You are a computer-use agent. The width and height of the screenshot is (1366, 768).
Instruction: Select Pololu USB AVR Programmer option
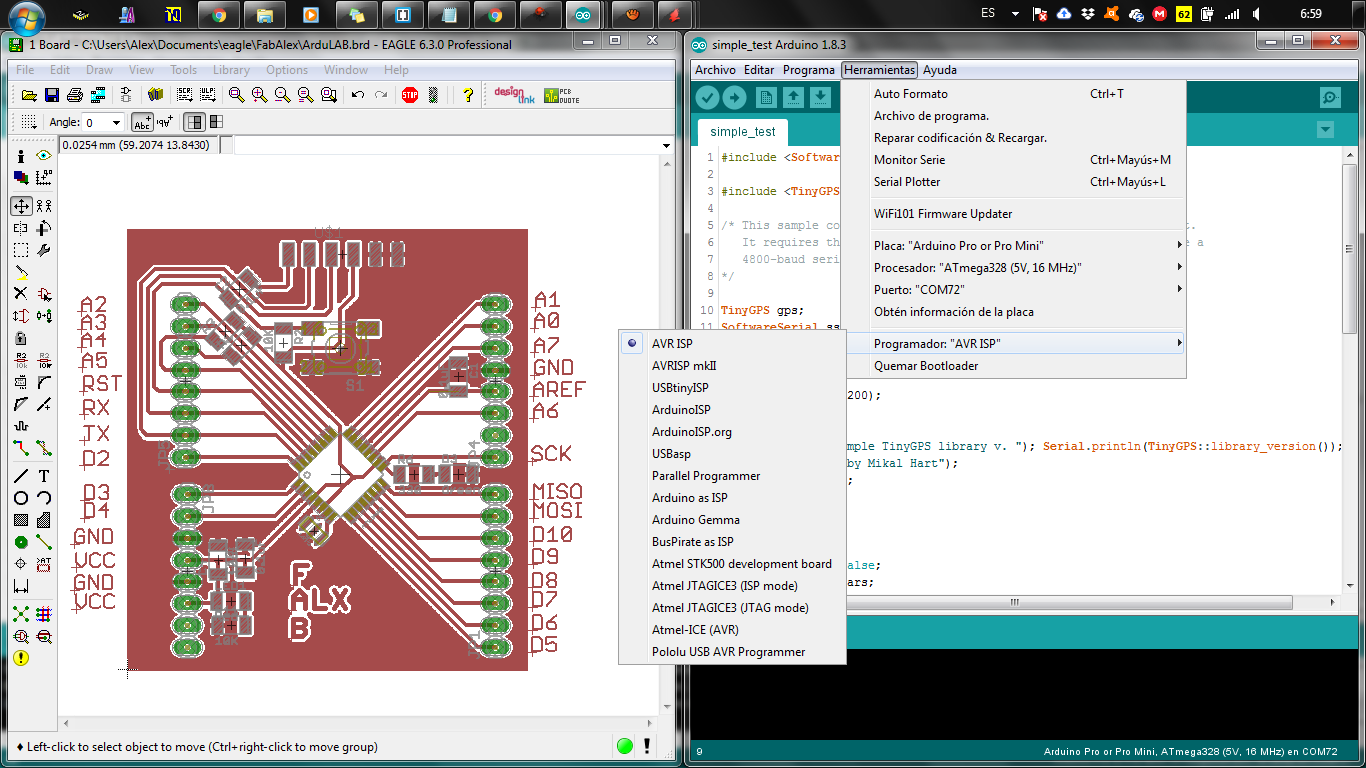pyautogui.click(x=733, y=652)
